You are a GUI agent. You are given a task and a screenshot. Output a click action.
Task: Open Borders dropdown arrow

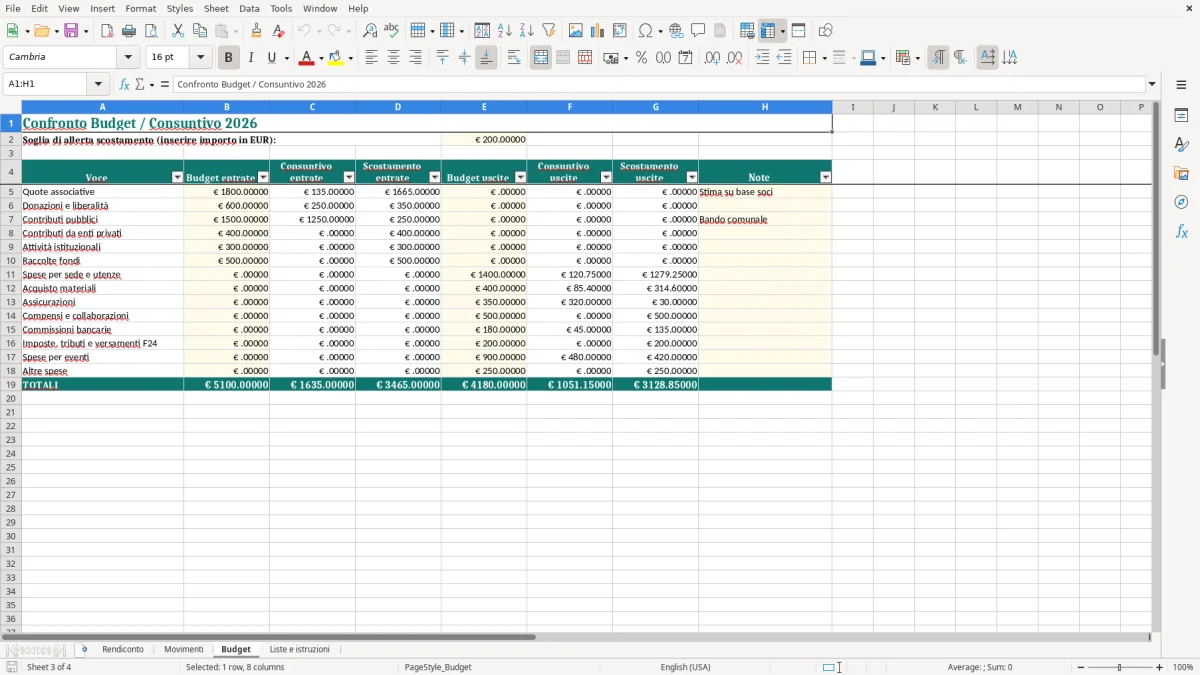[x=824, y=58]
